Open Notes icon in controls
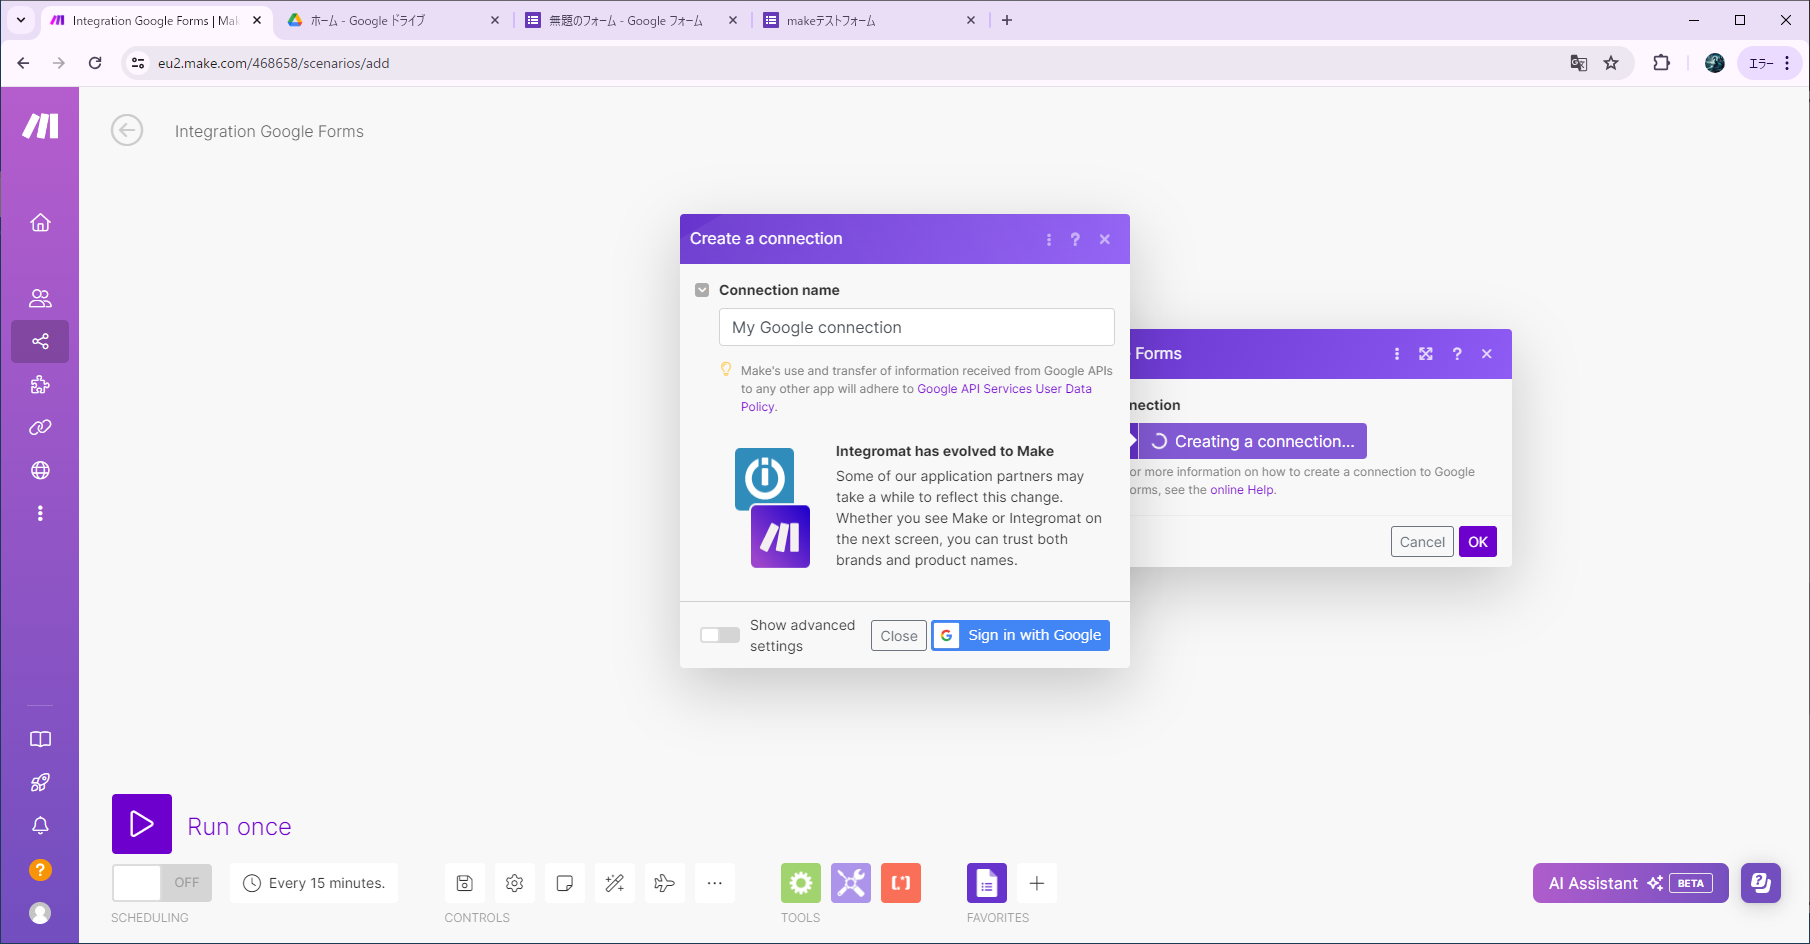The height and width of the screenshot is (944, 1810). [x=565, y=883]
